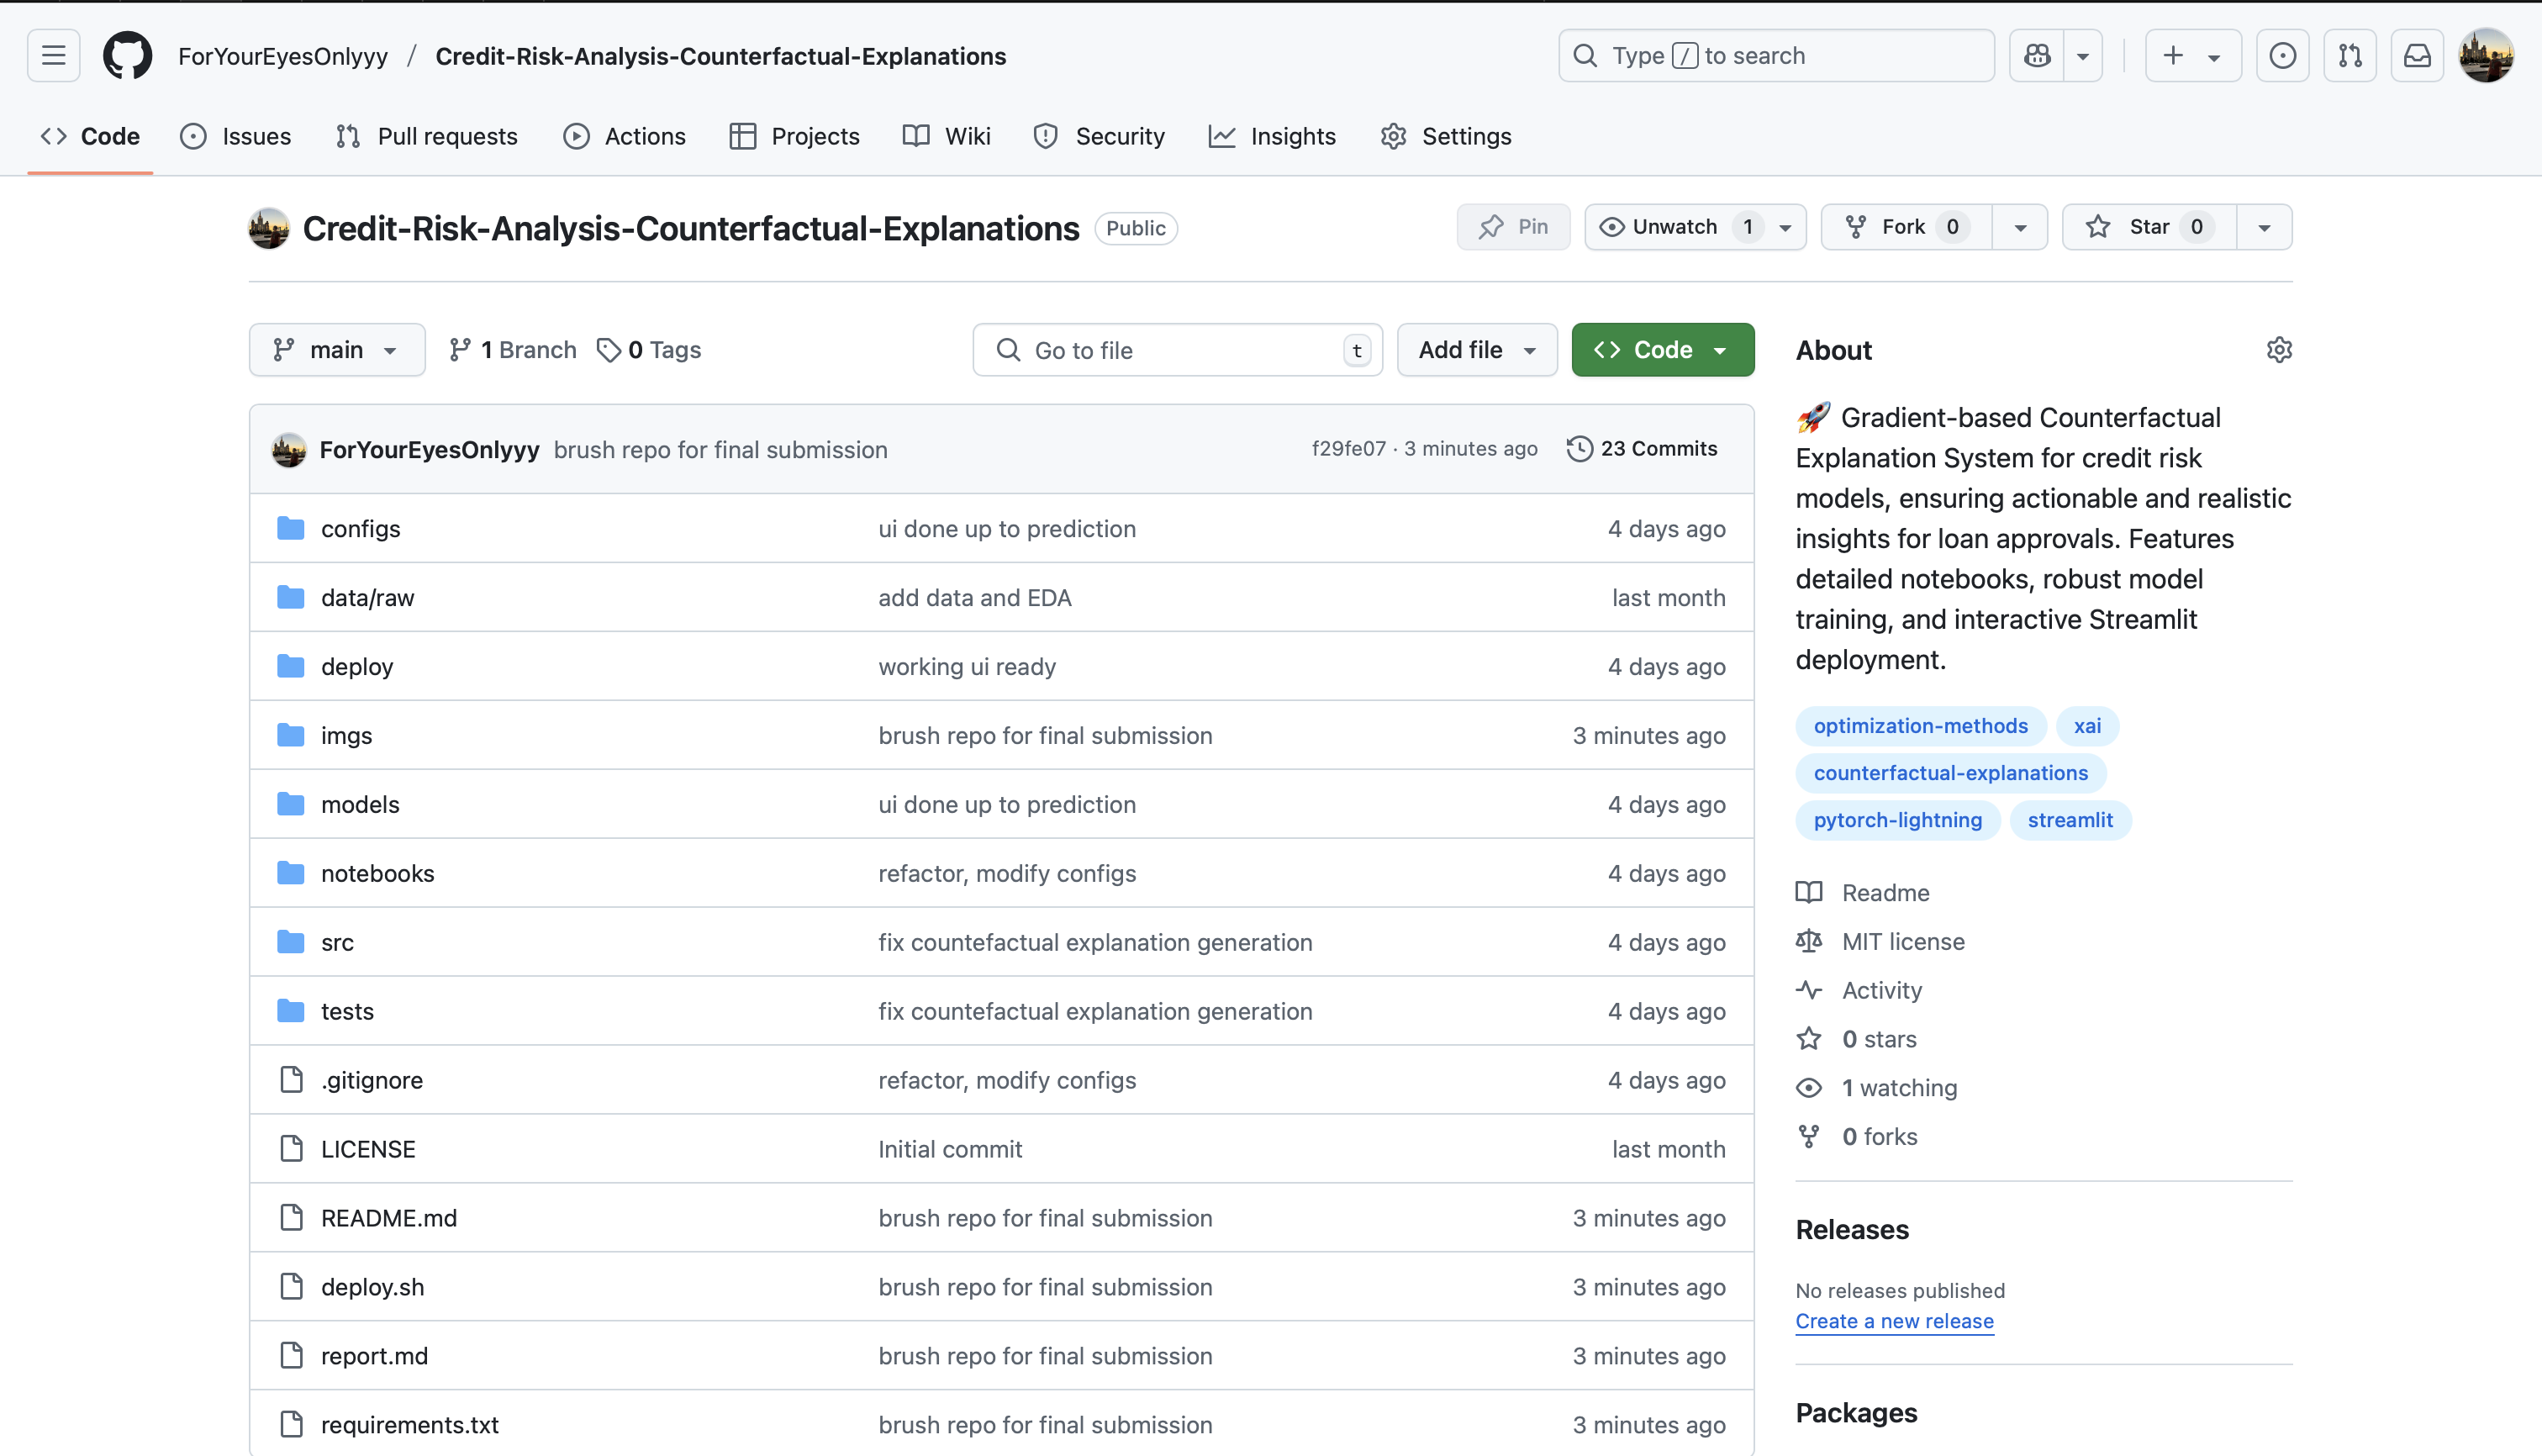The height and width of the screenshot is (1456, 2542).
Task: Pin the repository to profile
Action: [x=1513, y=227]
